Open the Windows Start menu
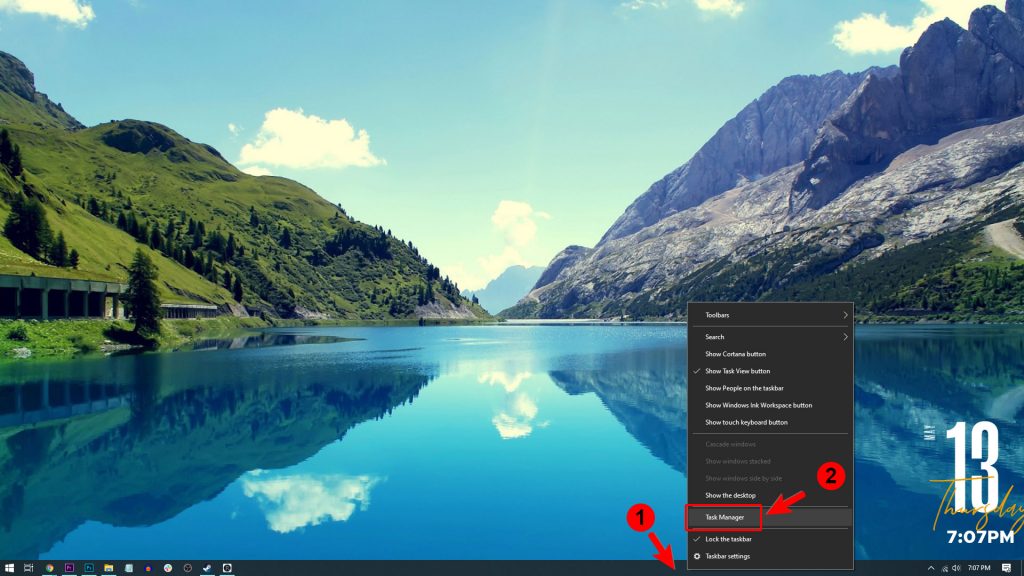Viewport: 1024px width, 576px height. coord(9,568)
